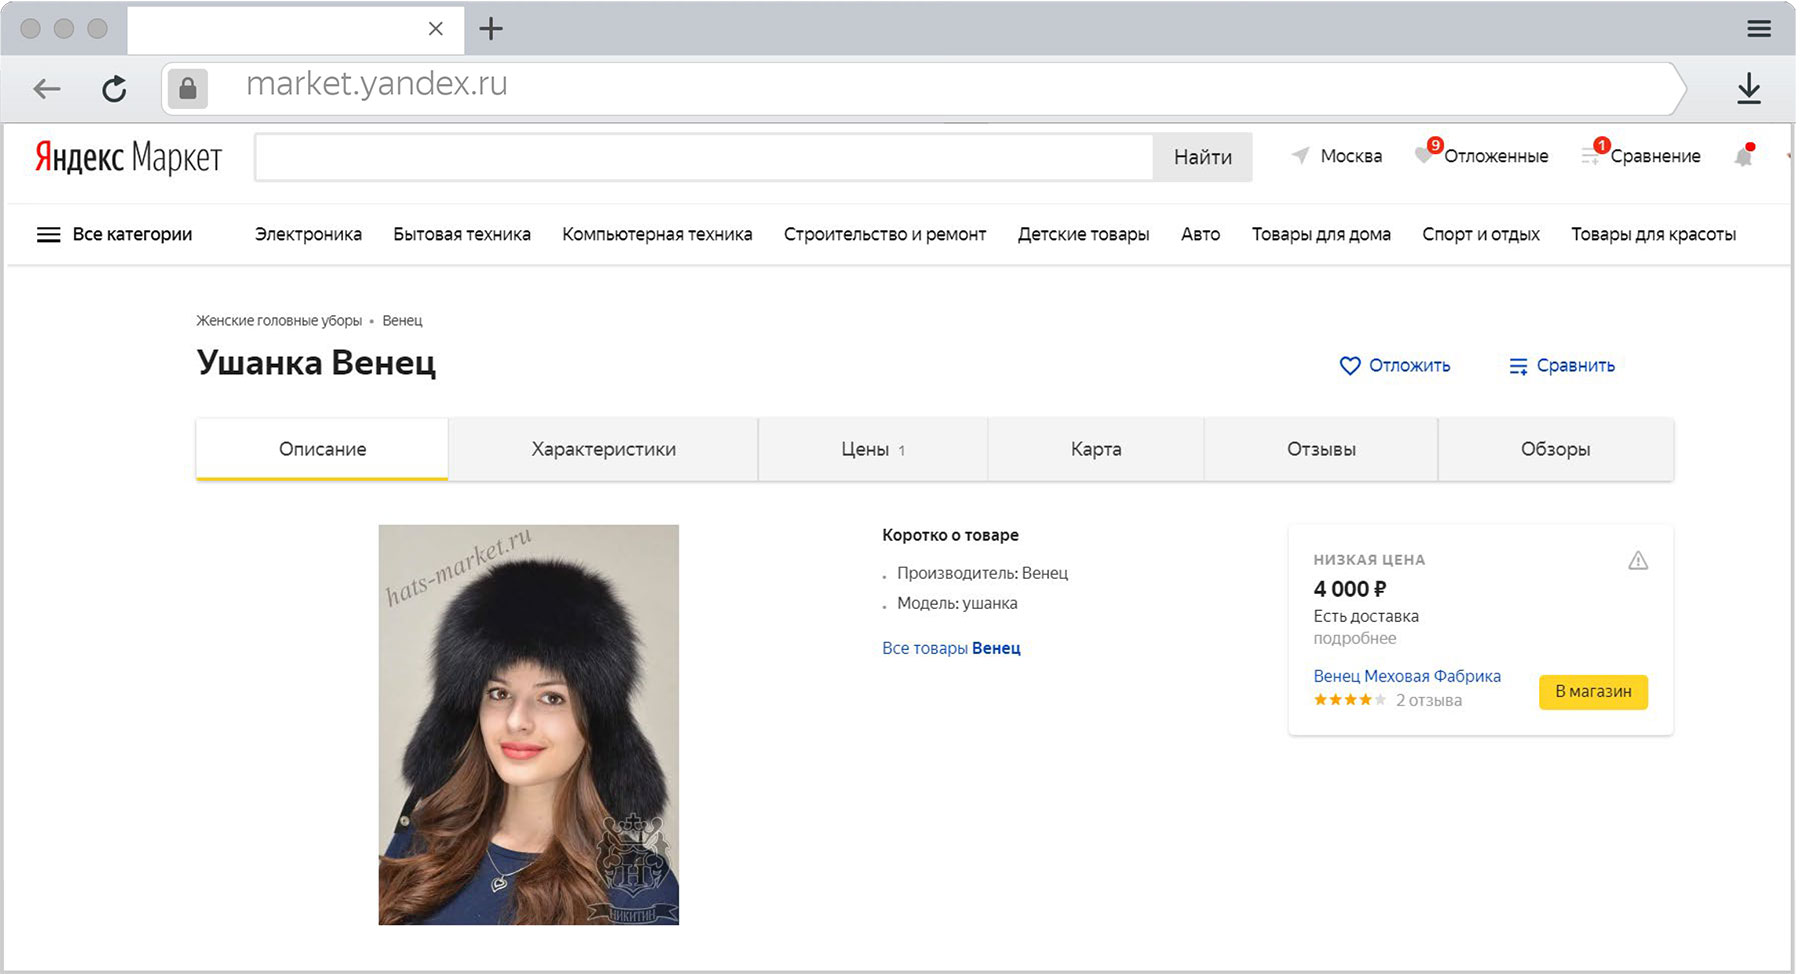The height and width of the screenshot is (974, 1800).
Task: Click the padlock security icon
Action: (187, 89)
